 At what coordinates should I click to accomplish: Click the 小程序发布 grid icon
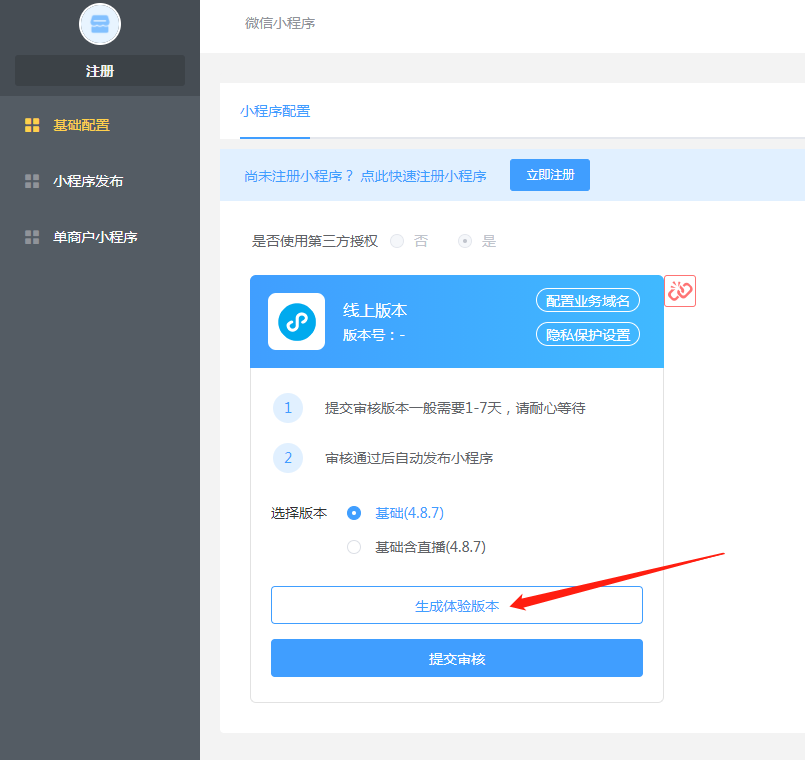click(32, 181)
